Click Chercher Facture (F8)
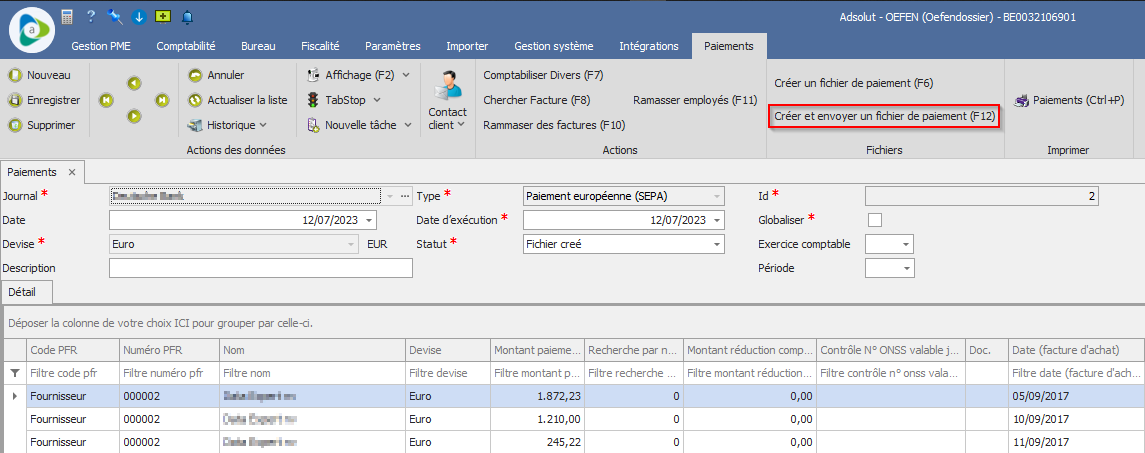 click(537, 100)
